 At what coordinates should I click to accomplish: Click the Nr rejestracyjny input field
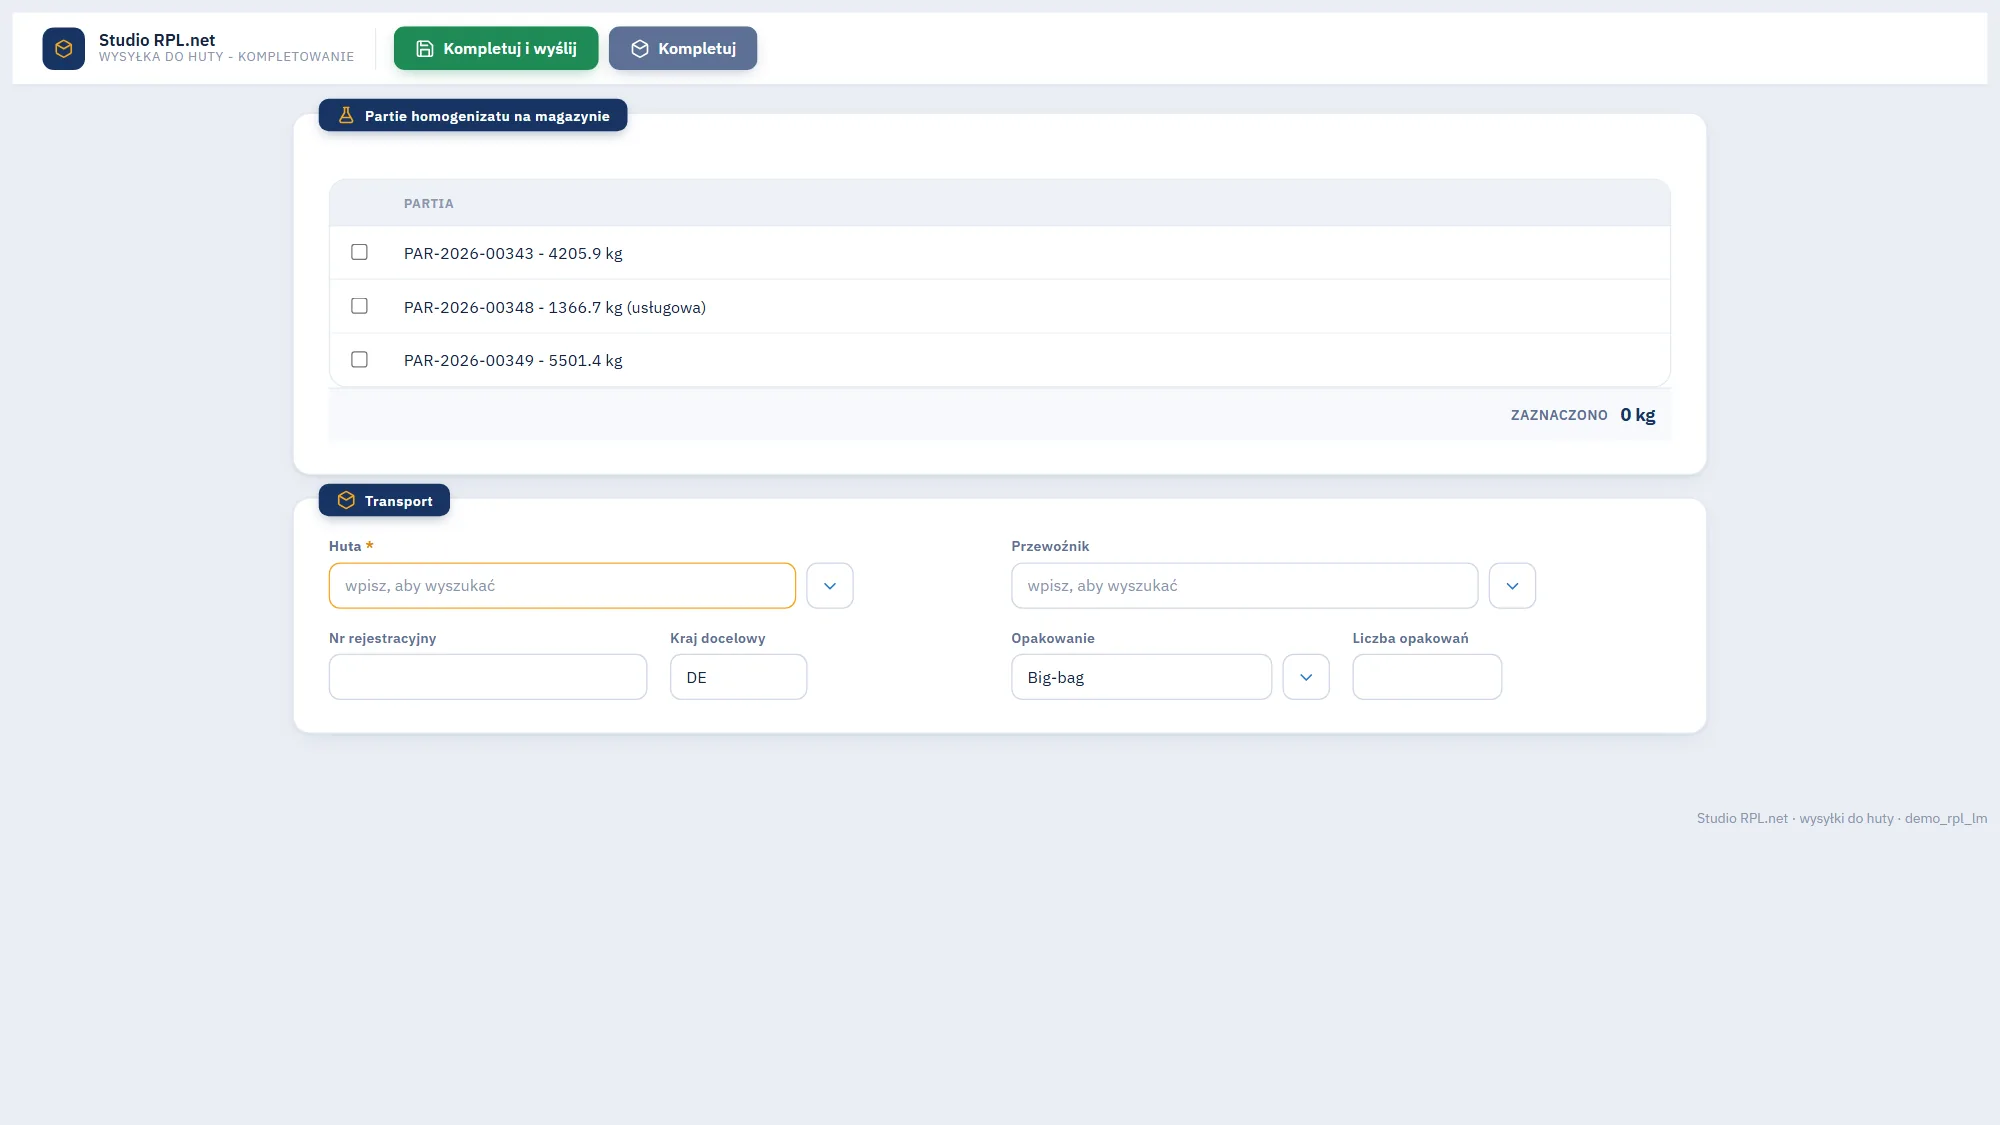pos(488,677)
